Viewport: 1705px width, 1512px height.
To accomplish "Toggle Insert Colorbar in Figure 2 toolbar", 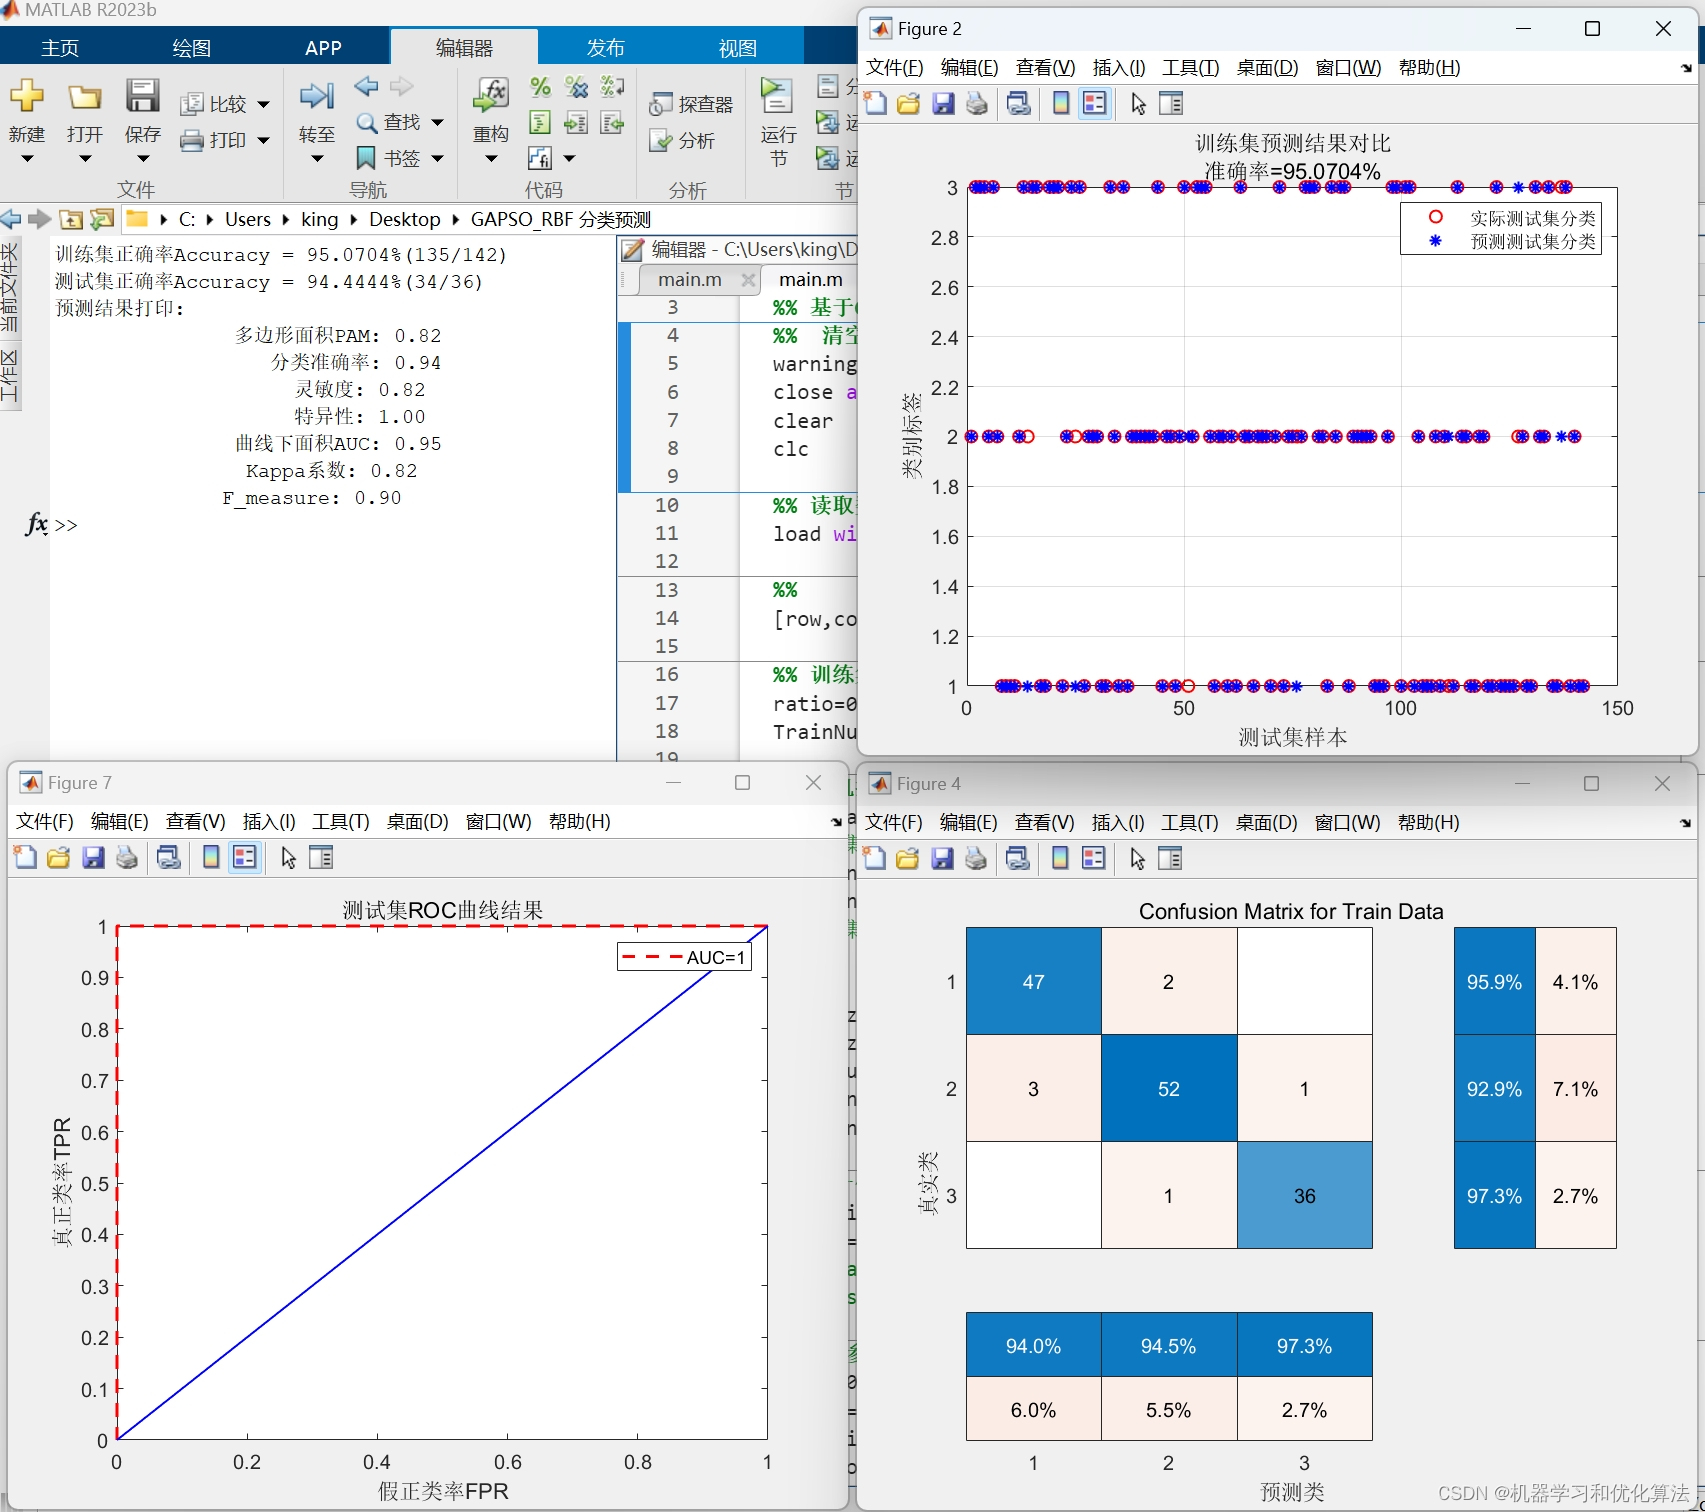I will point(1061,103).
